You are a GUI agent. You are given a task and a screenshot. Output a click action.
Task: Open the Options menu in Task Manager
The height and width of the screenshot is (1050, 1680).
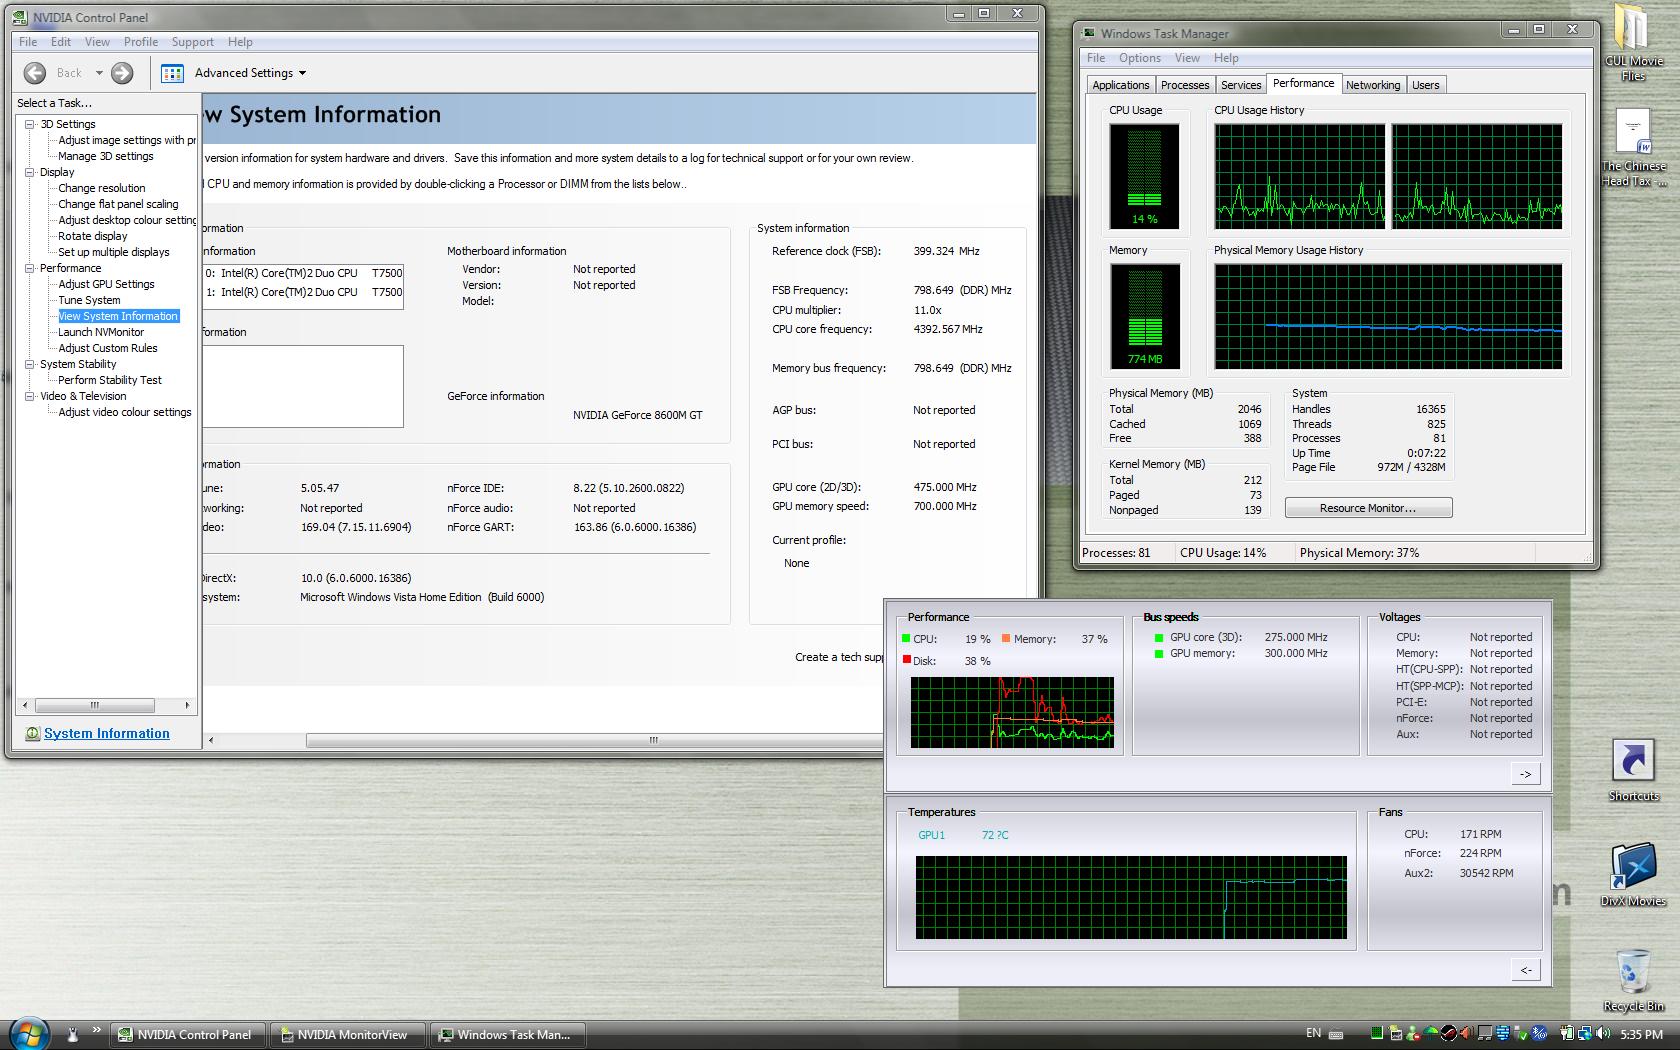point(1140,58)
